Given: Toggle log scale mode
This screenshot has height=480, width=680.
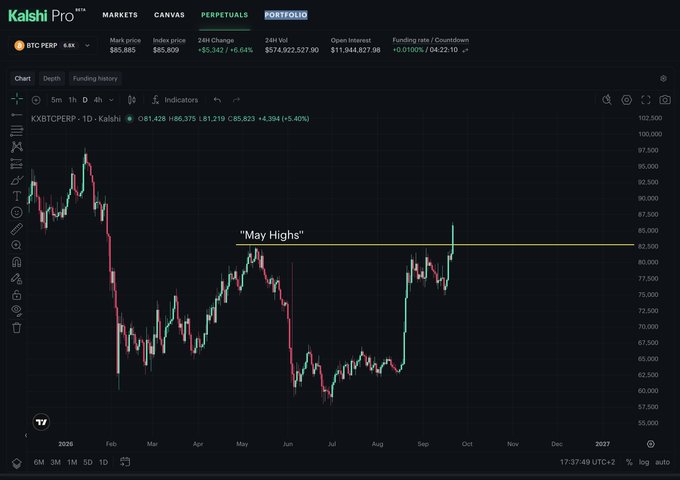Looking at the screenshot, I should [x=644, y=462].
